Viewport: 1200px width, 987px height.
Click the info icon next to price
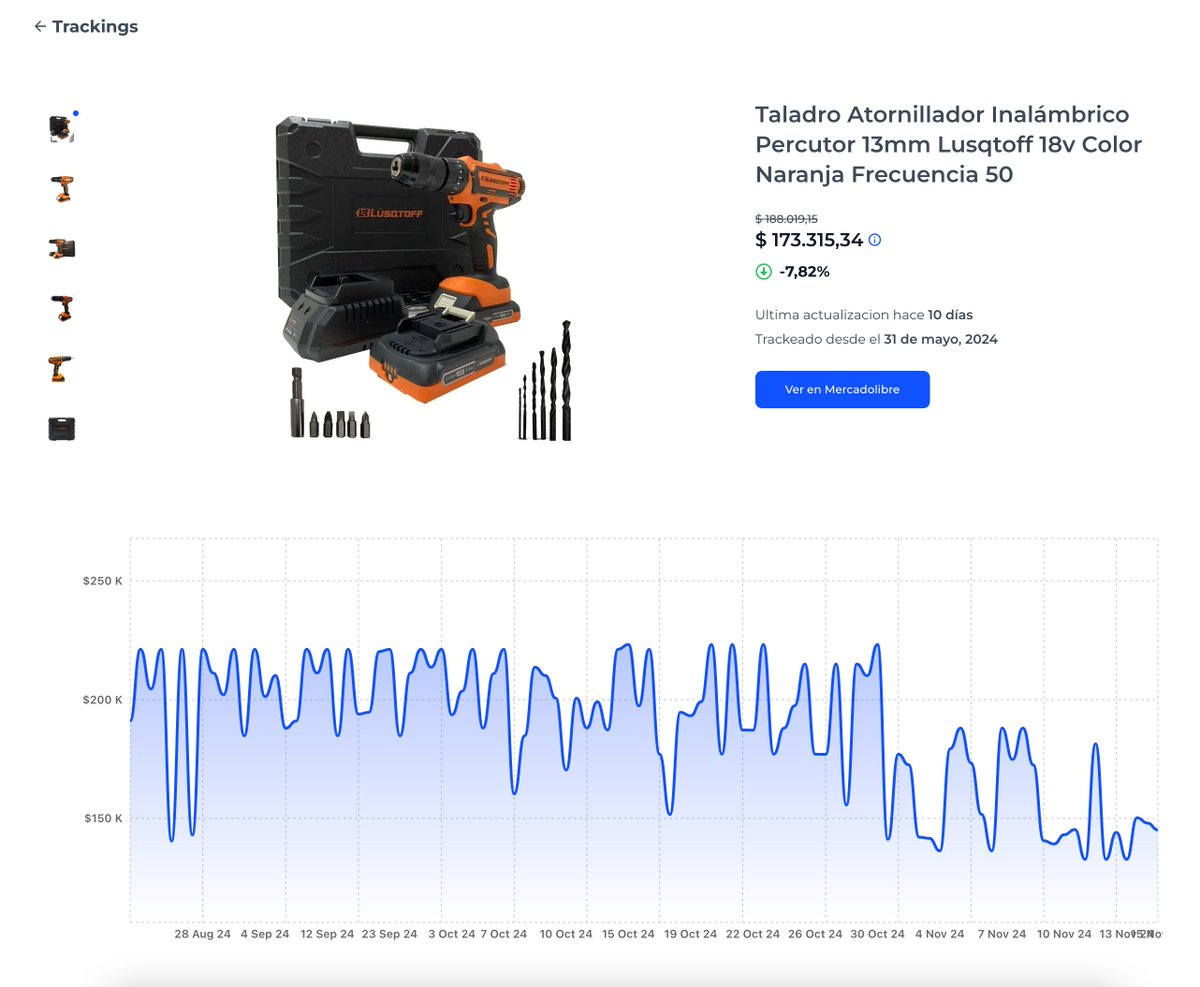tap(875, 240)
